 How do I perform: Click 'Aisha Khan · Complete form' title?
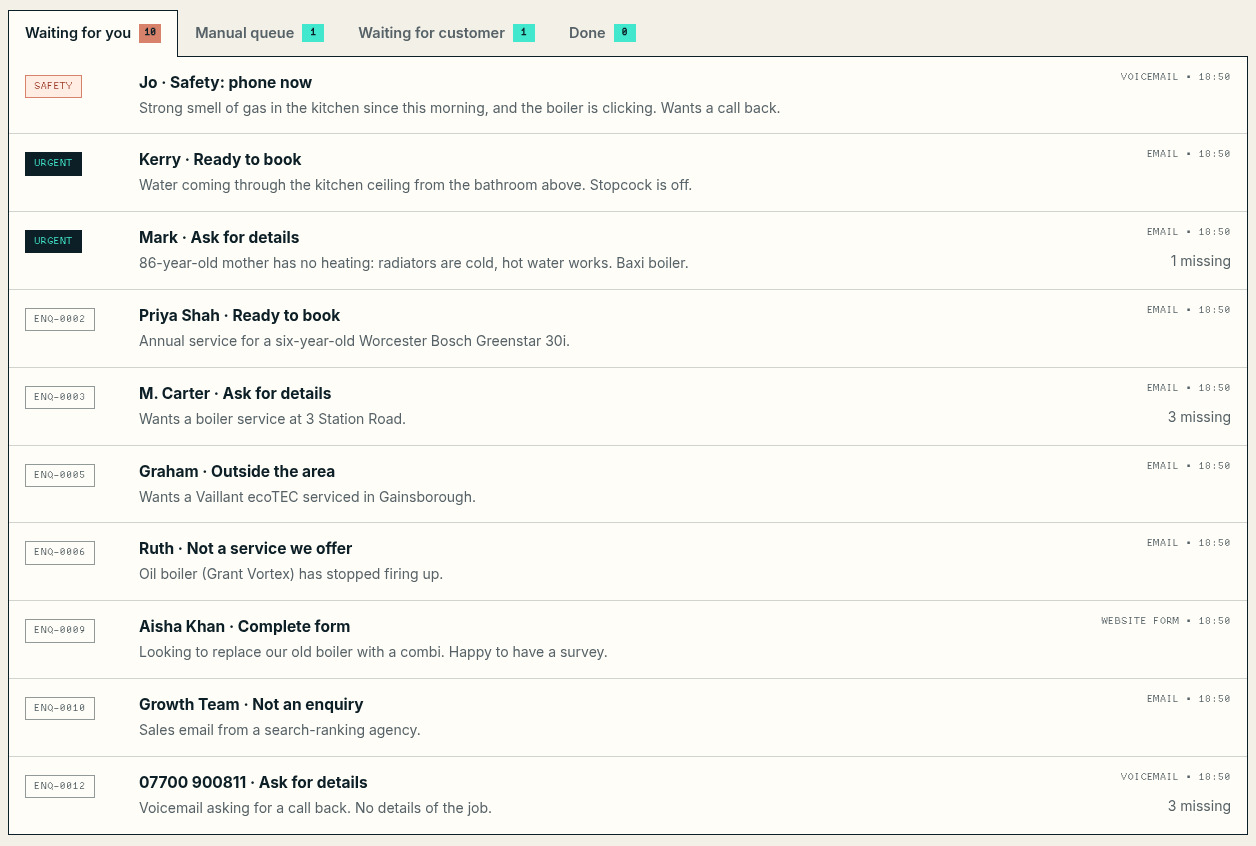pyautogui.click(x=245, y=626)
